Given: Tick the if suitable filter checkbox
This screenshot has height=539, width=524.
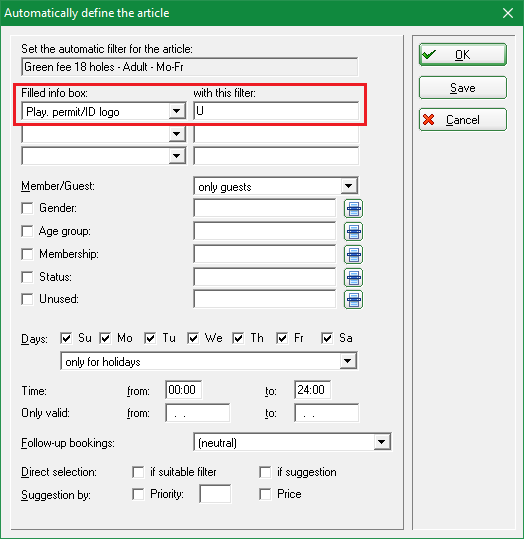Looking at the screenshot, I should tap(138, 472).
